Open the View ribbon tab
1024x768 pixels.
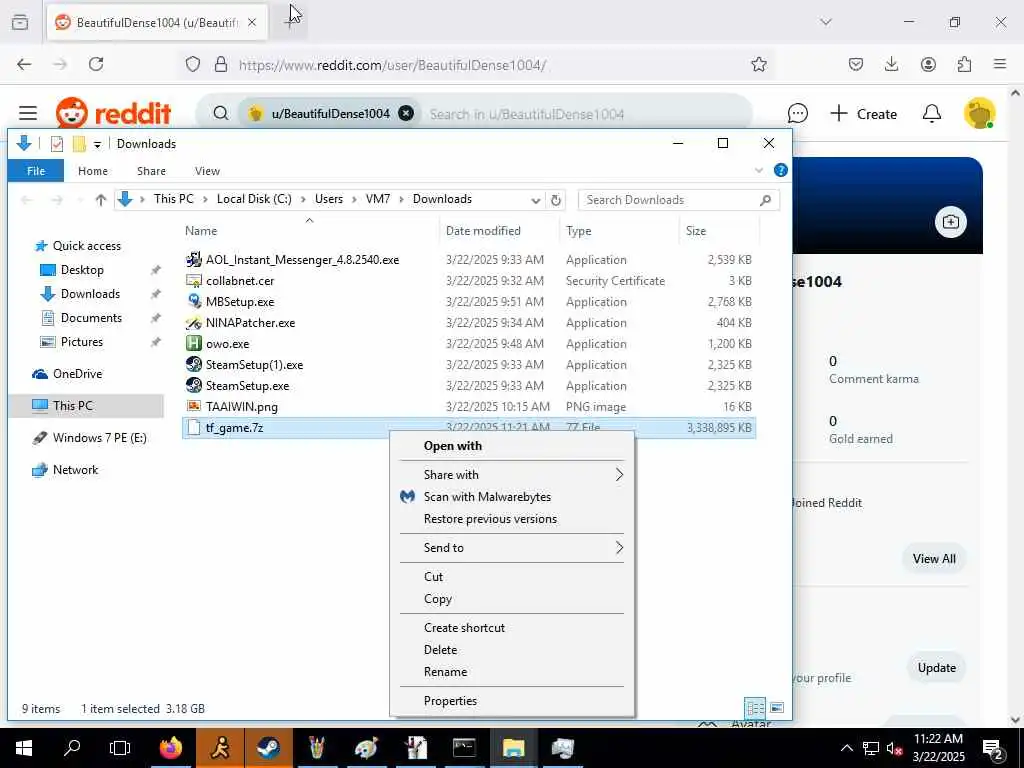207,171
